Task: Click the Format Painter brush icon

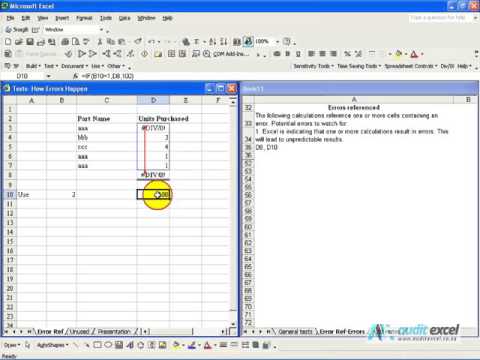Action: [137, 42]
